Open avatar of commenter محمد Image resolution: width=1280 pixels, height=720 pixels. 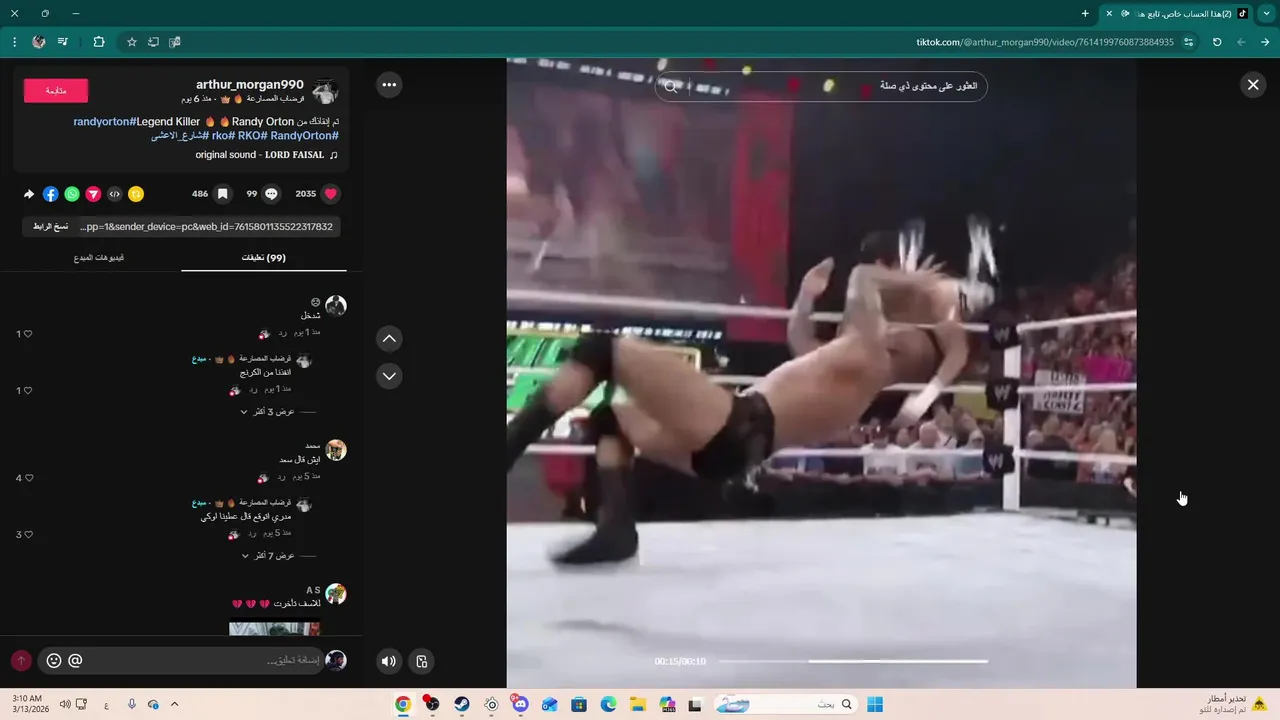coord(336,450)
